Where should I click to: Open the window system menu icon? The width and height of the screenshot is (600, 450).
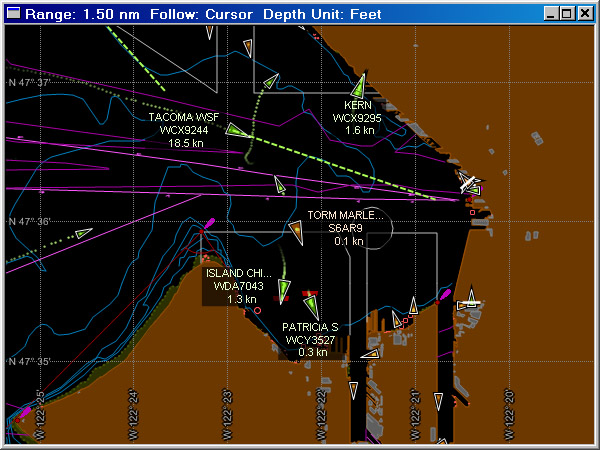point(14,14)
